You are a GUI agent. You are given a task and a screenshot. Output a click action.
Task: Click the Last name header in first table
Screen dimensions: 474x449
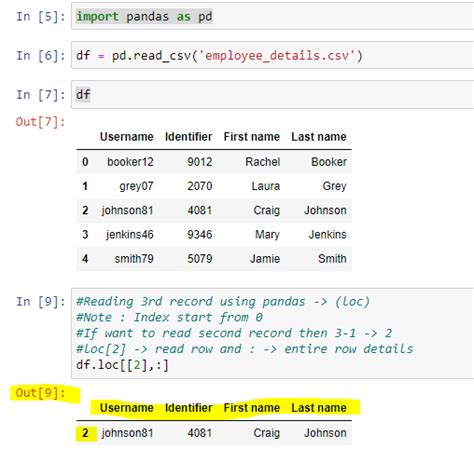(x=319, y=137)
